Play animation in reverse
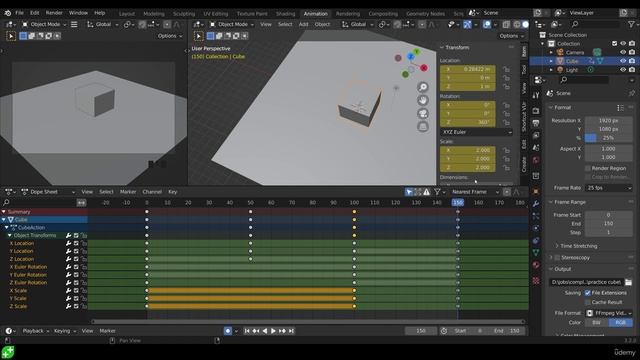The image size is (640, 360). tap(265, 331)
